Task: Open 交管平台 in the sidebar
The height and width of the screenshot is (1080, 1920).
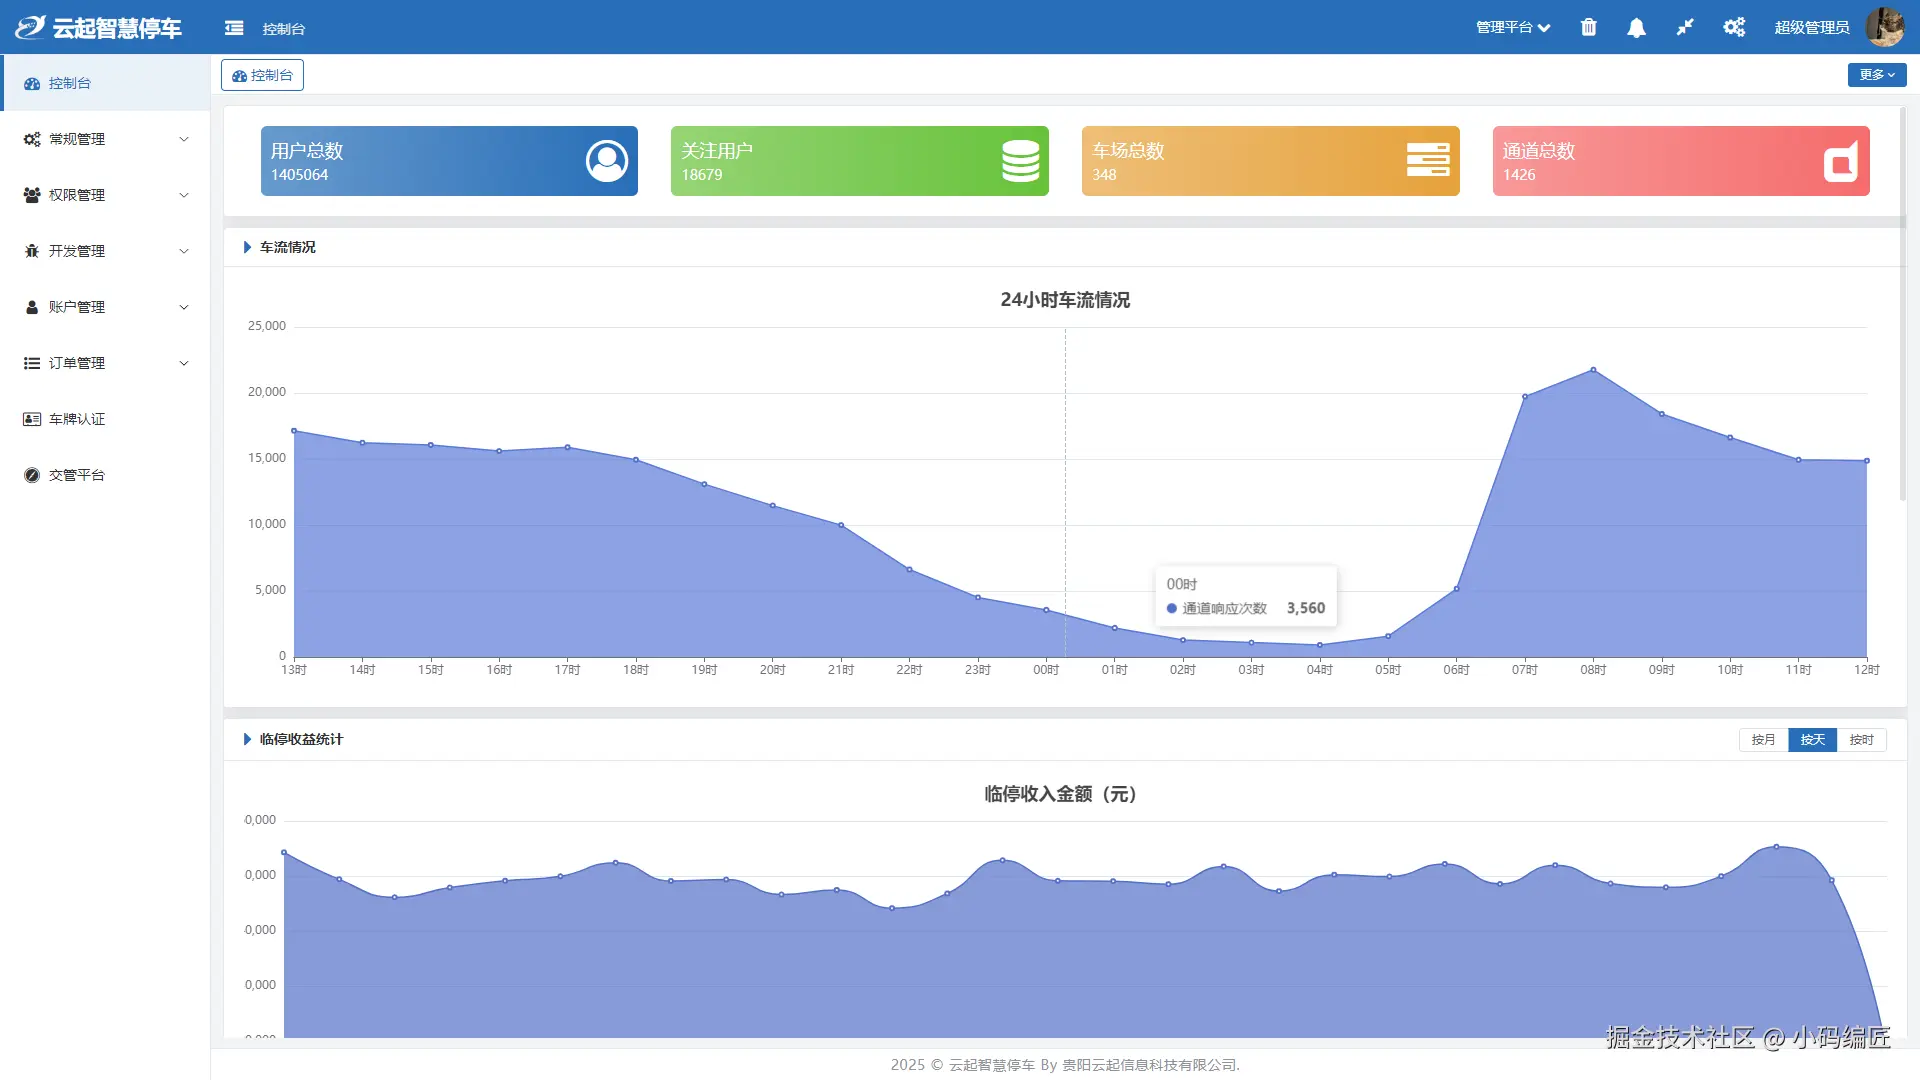Action: tap(77, 475)
